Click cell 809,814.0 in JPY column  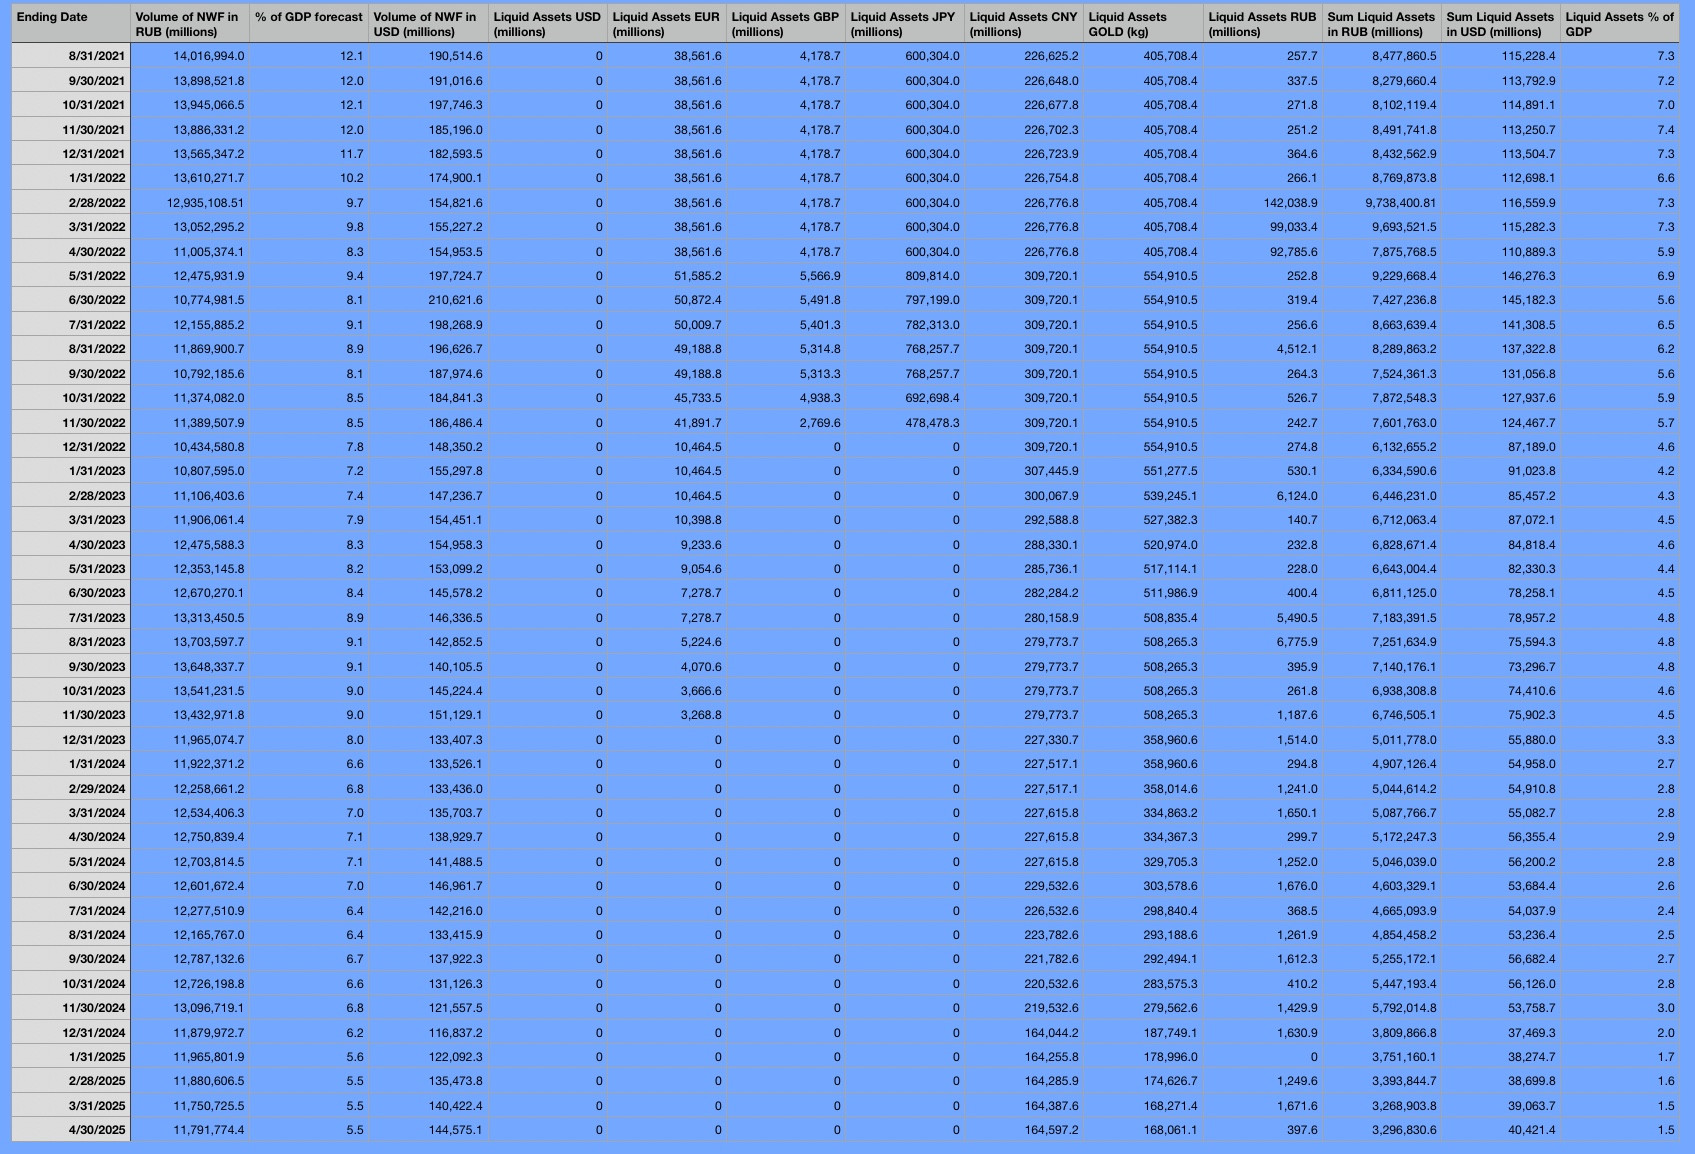(x=905, y=276)
